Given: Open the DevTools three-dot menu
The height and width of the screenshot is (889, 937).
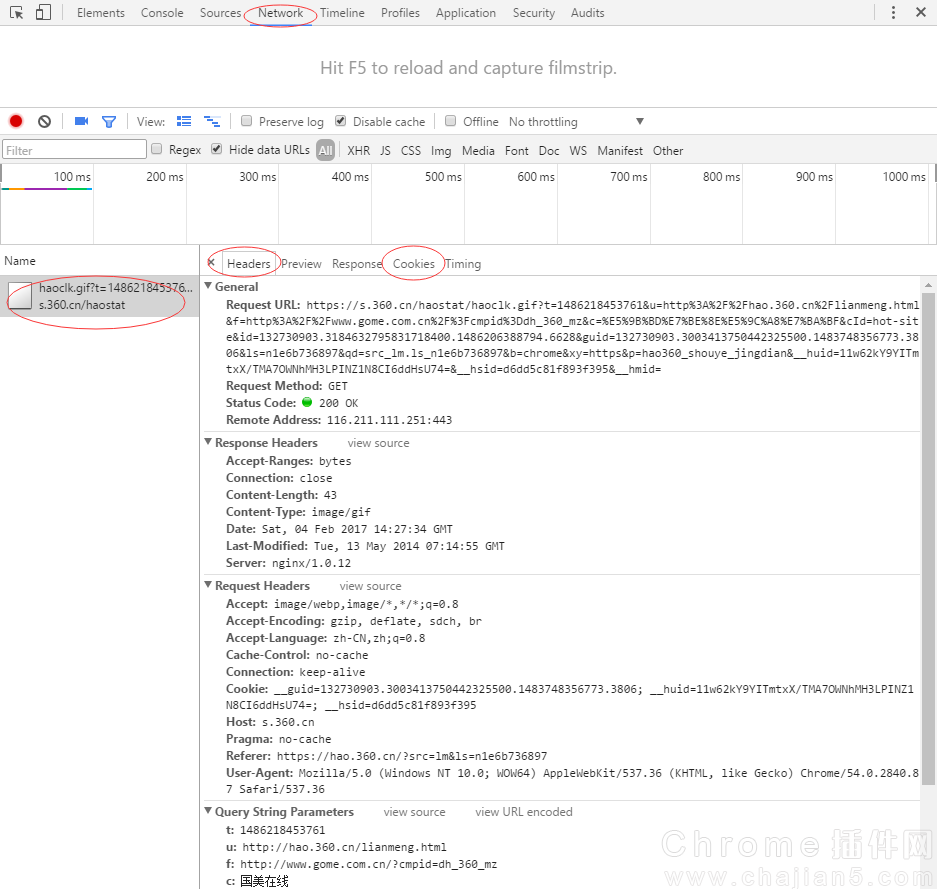Looking at the screenshot, I should (x=893, y=13).
